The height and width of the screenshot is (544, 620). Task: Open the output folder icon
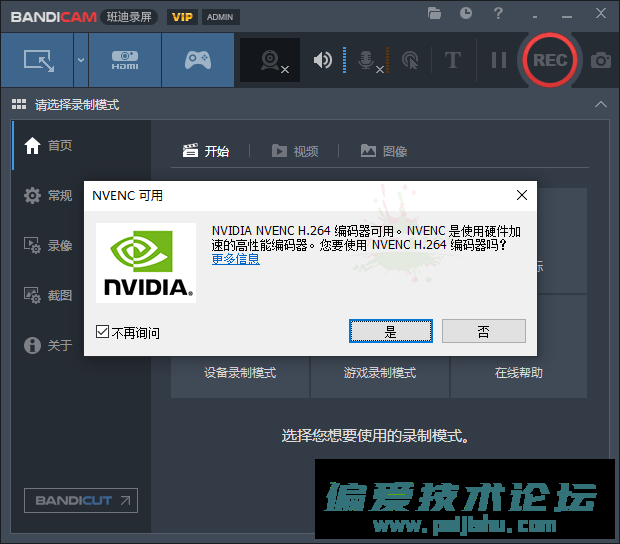tap(434, 14)
